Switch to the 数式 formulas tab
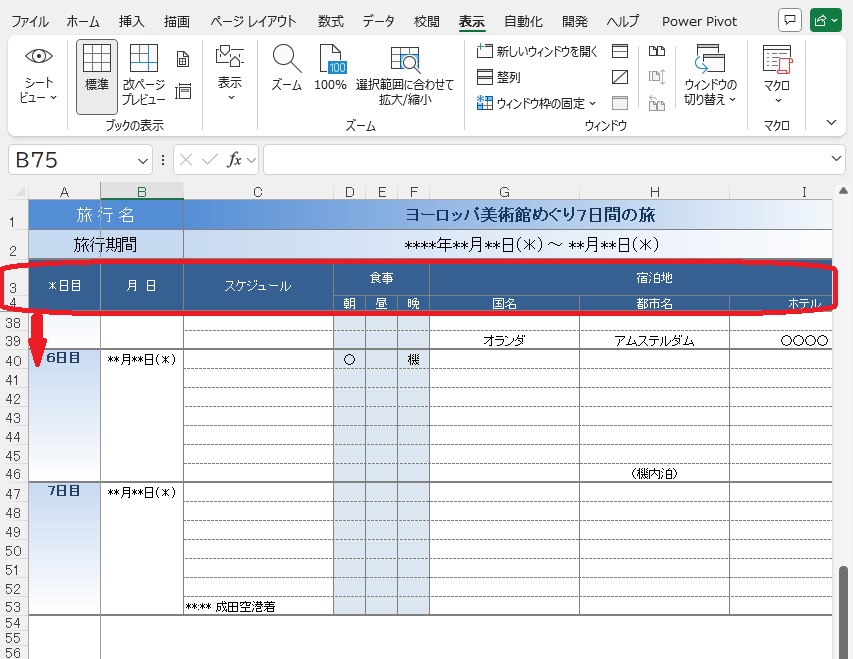 coord(331,21)
